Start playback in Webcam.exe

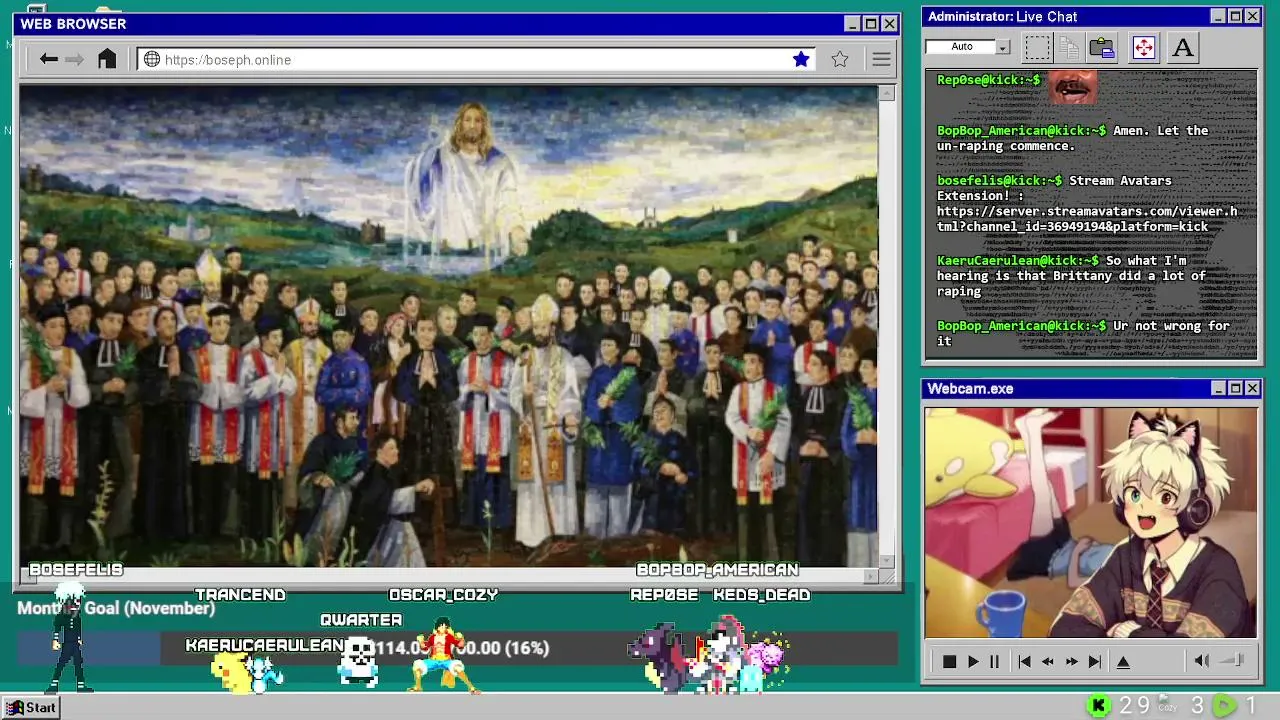click(x=973, y=661)
